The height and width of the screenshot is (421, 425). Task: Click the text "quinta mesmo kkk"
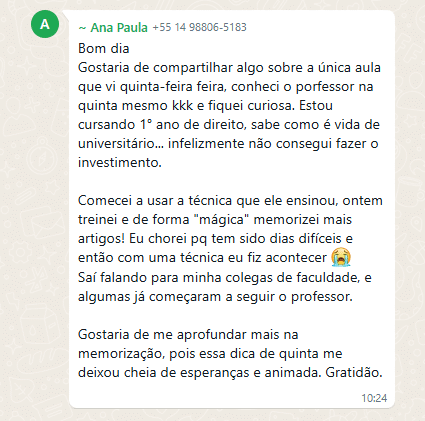tap(135, 106)
